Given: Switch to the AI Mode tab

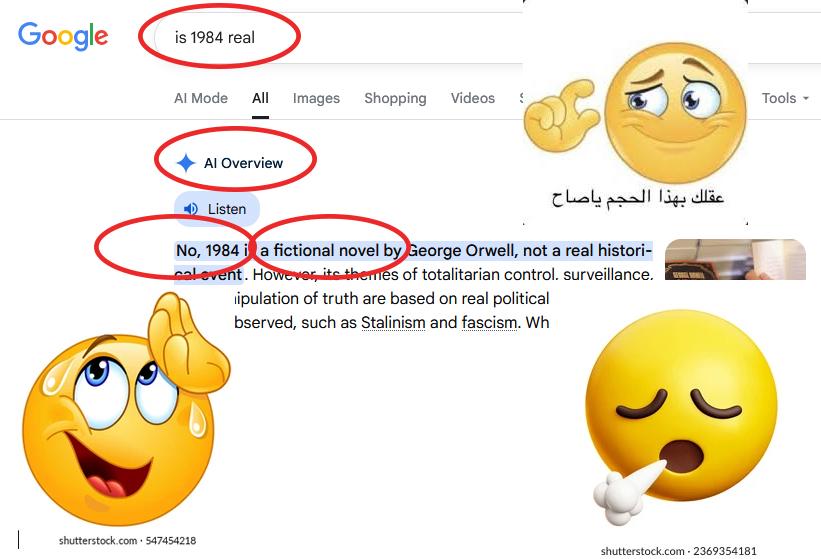Looking at the screenshot, I should (x=201, y=98).
